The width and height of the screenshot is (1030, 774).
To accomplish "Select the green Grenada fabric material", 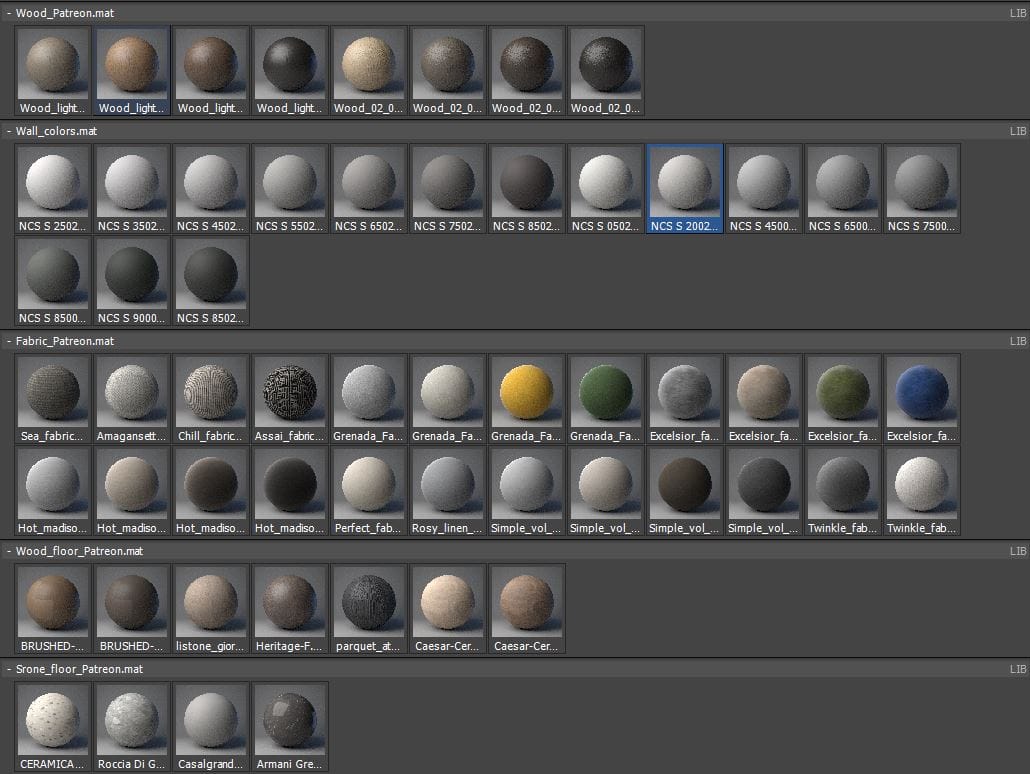I will tap(606, 391).
